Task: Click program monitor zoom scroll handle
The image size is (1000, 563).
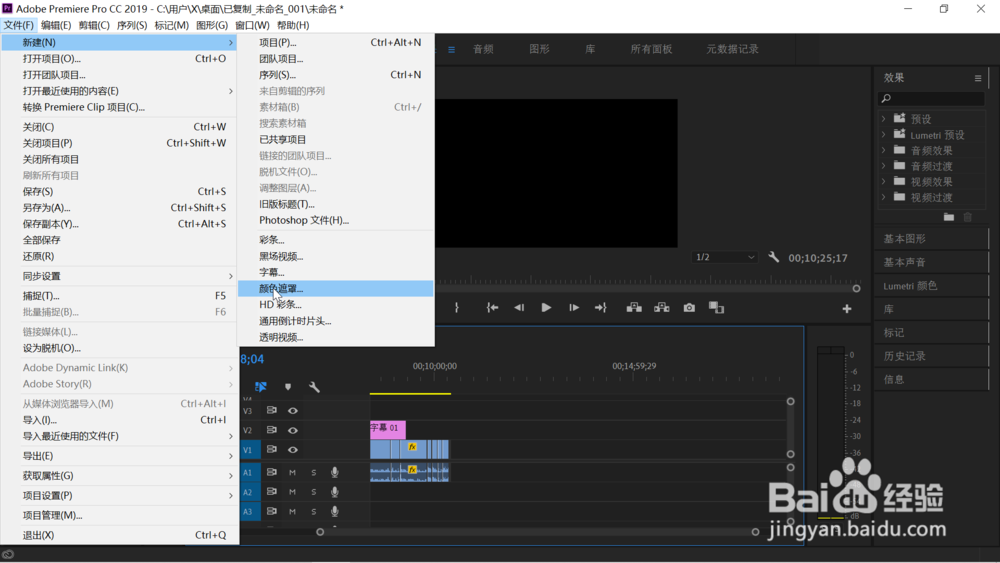Action: coord(857,288)
